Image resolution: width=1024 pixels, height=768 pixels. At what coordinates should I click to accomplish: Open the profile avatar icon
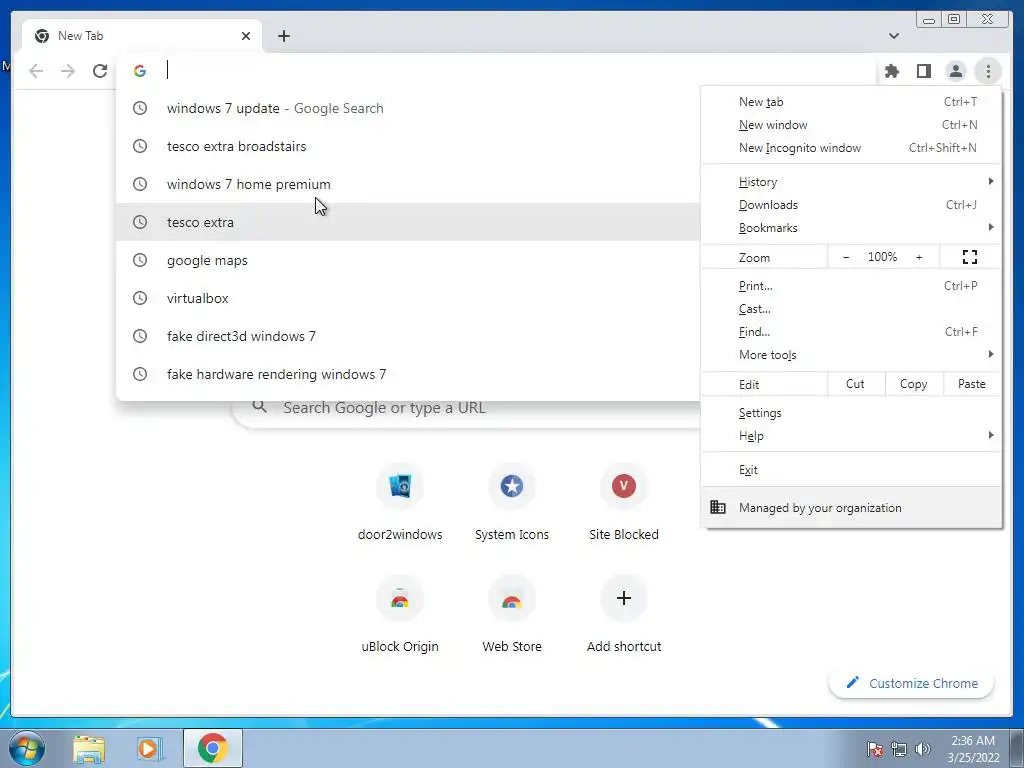955,71
